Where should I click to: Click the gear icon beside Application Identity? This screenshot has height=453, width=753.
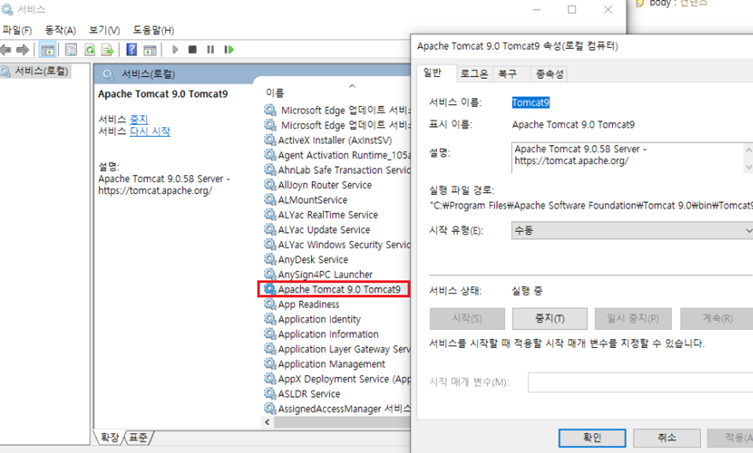[270, 319]
